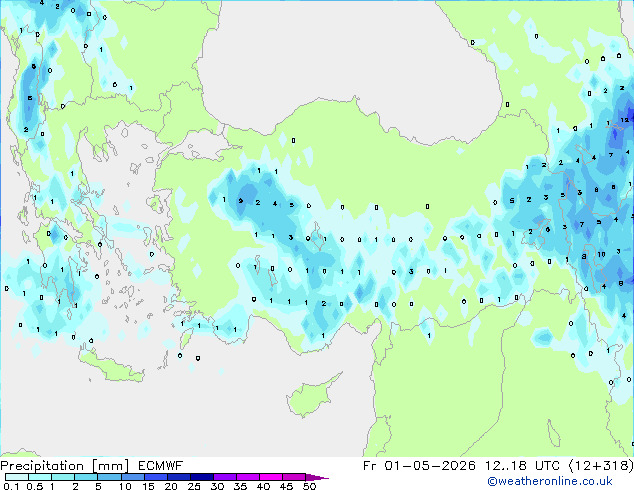Click the 45 to 50 mm legend swatch
The image size is (634, 490).
[x=294, y=477]
